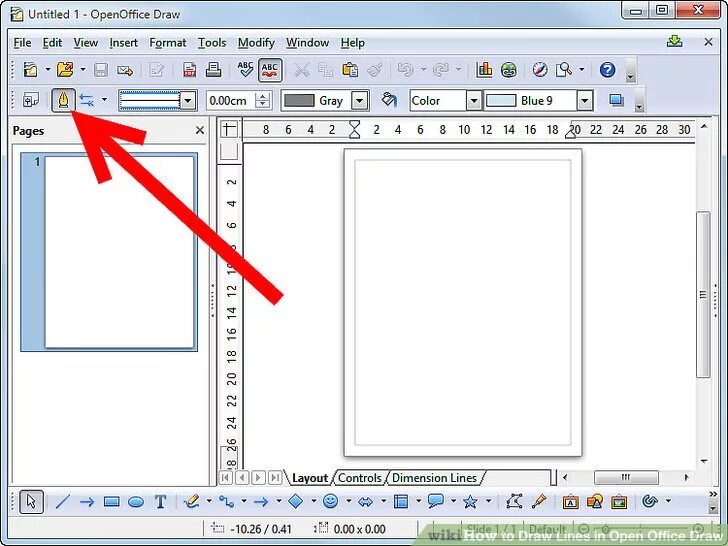Click the Zoom magnifier icon
This screenshot has height=546, width=728.
[x=564, y=70]
